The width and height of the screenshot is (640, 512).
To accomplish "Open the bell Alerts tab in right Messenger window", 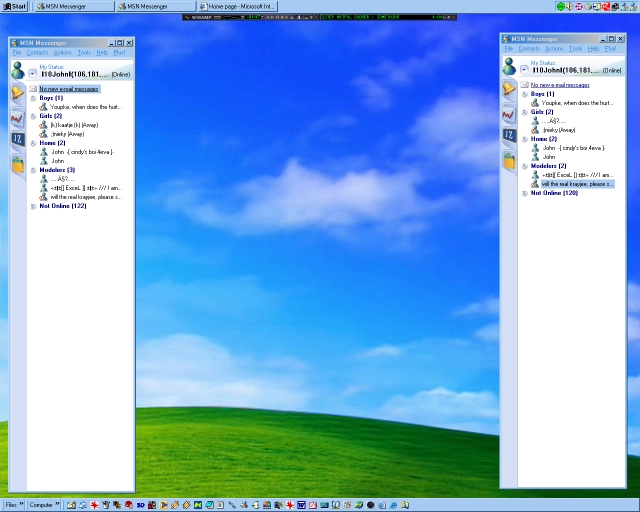I will 509,89.
